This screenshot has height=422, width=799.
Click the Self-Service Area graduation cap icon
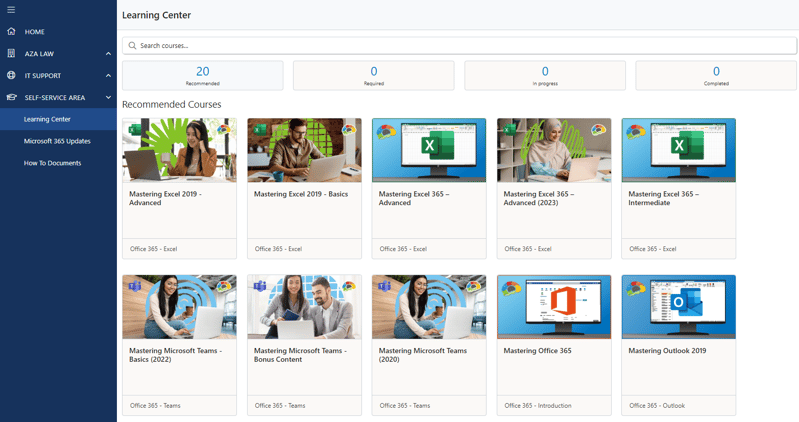point(11,97)
